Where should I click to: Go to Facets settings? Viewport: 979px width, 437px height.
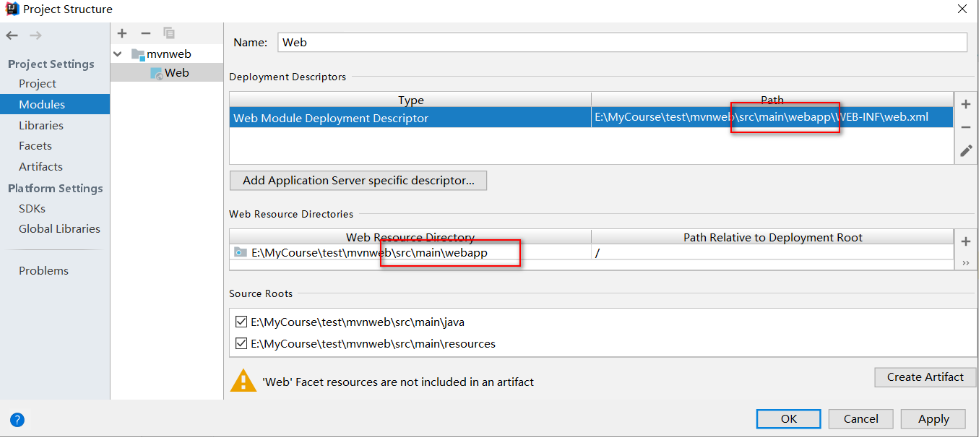coord(35,146)
